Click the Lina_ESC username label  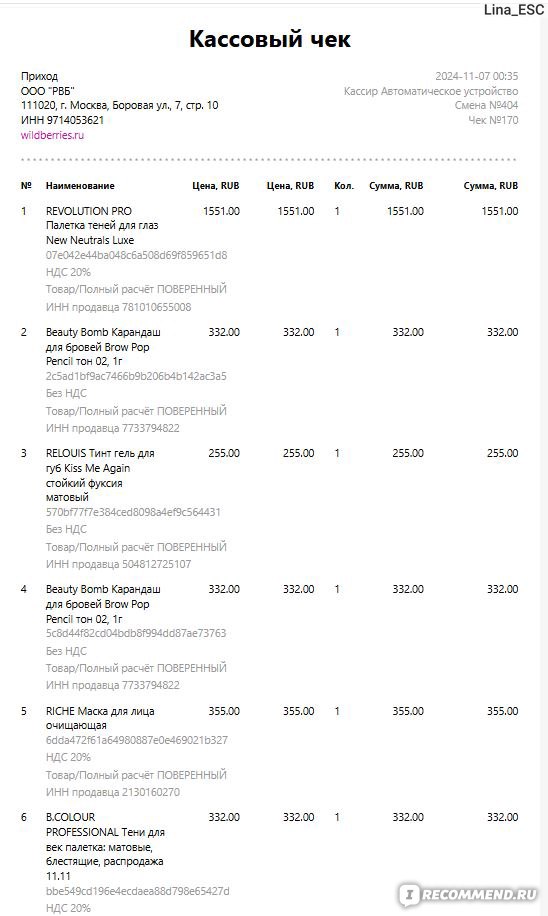click(514, 9)
